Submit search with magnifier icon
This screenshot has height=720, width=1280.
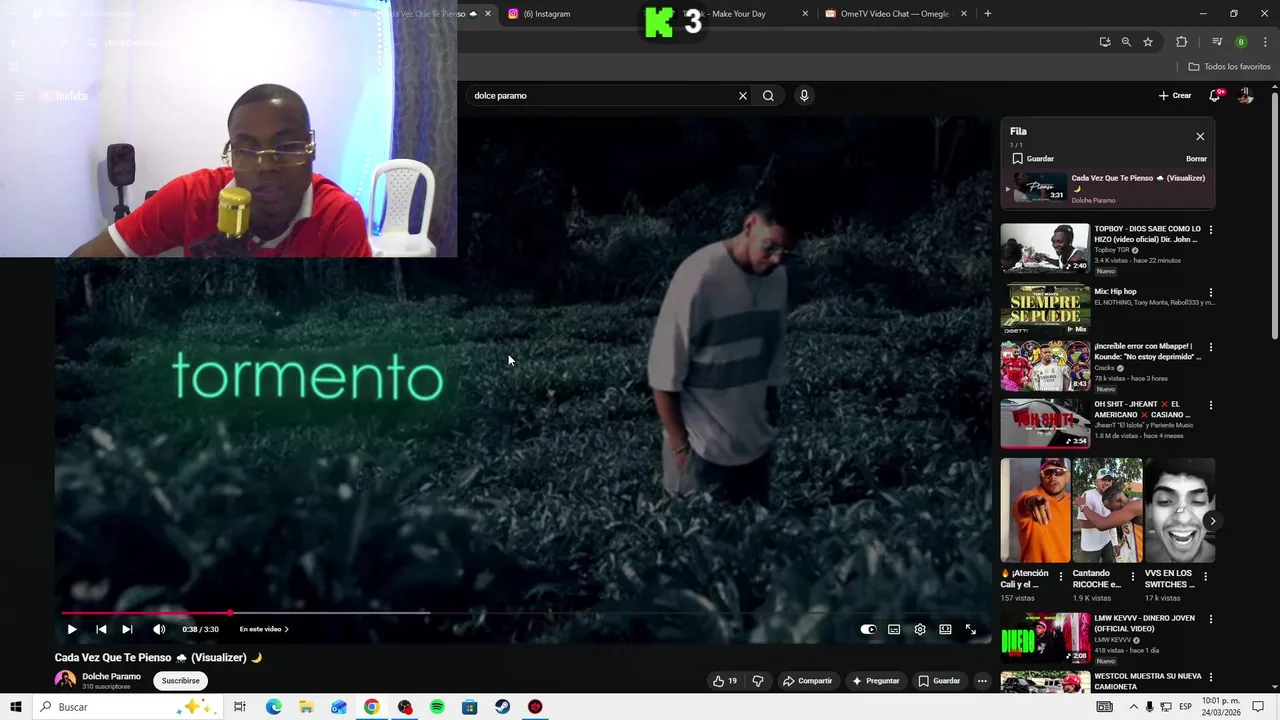click(768, 96)
